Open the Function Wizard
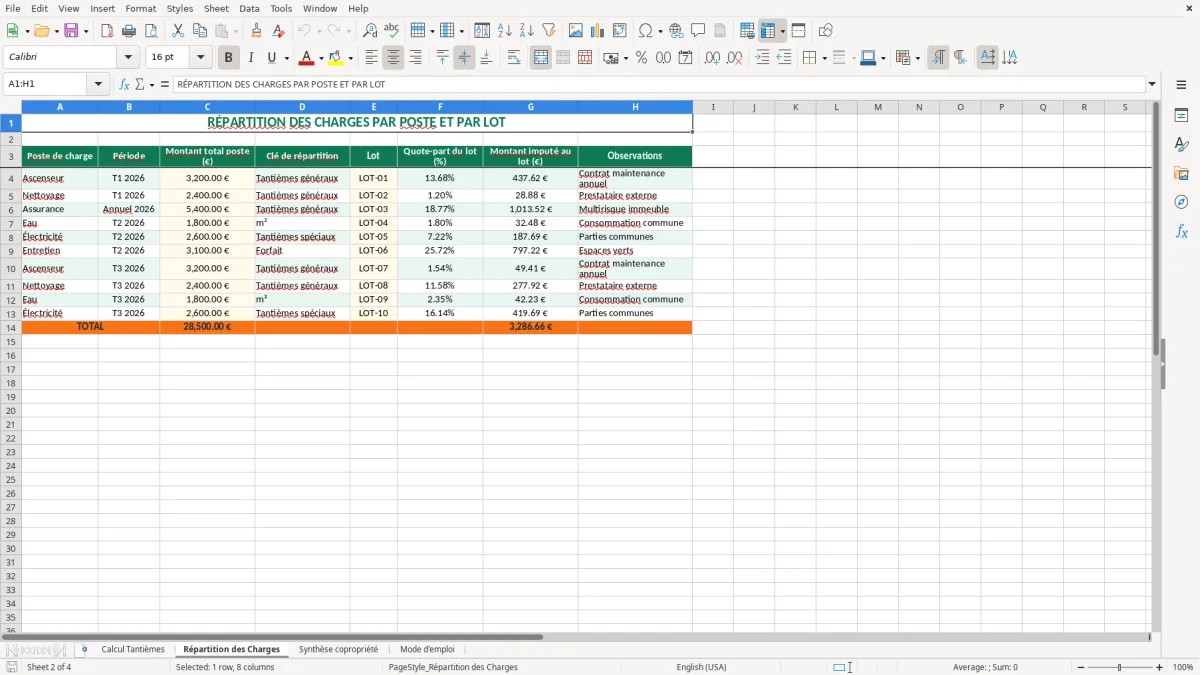Screen dimensions: 1200x675 pos(125,85)
